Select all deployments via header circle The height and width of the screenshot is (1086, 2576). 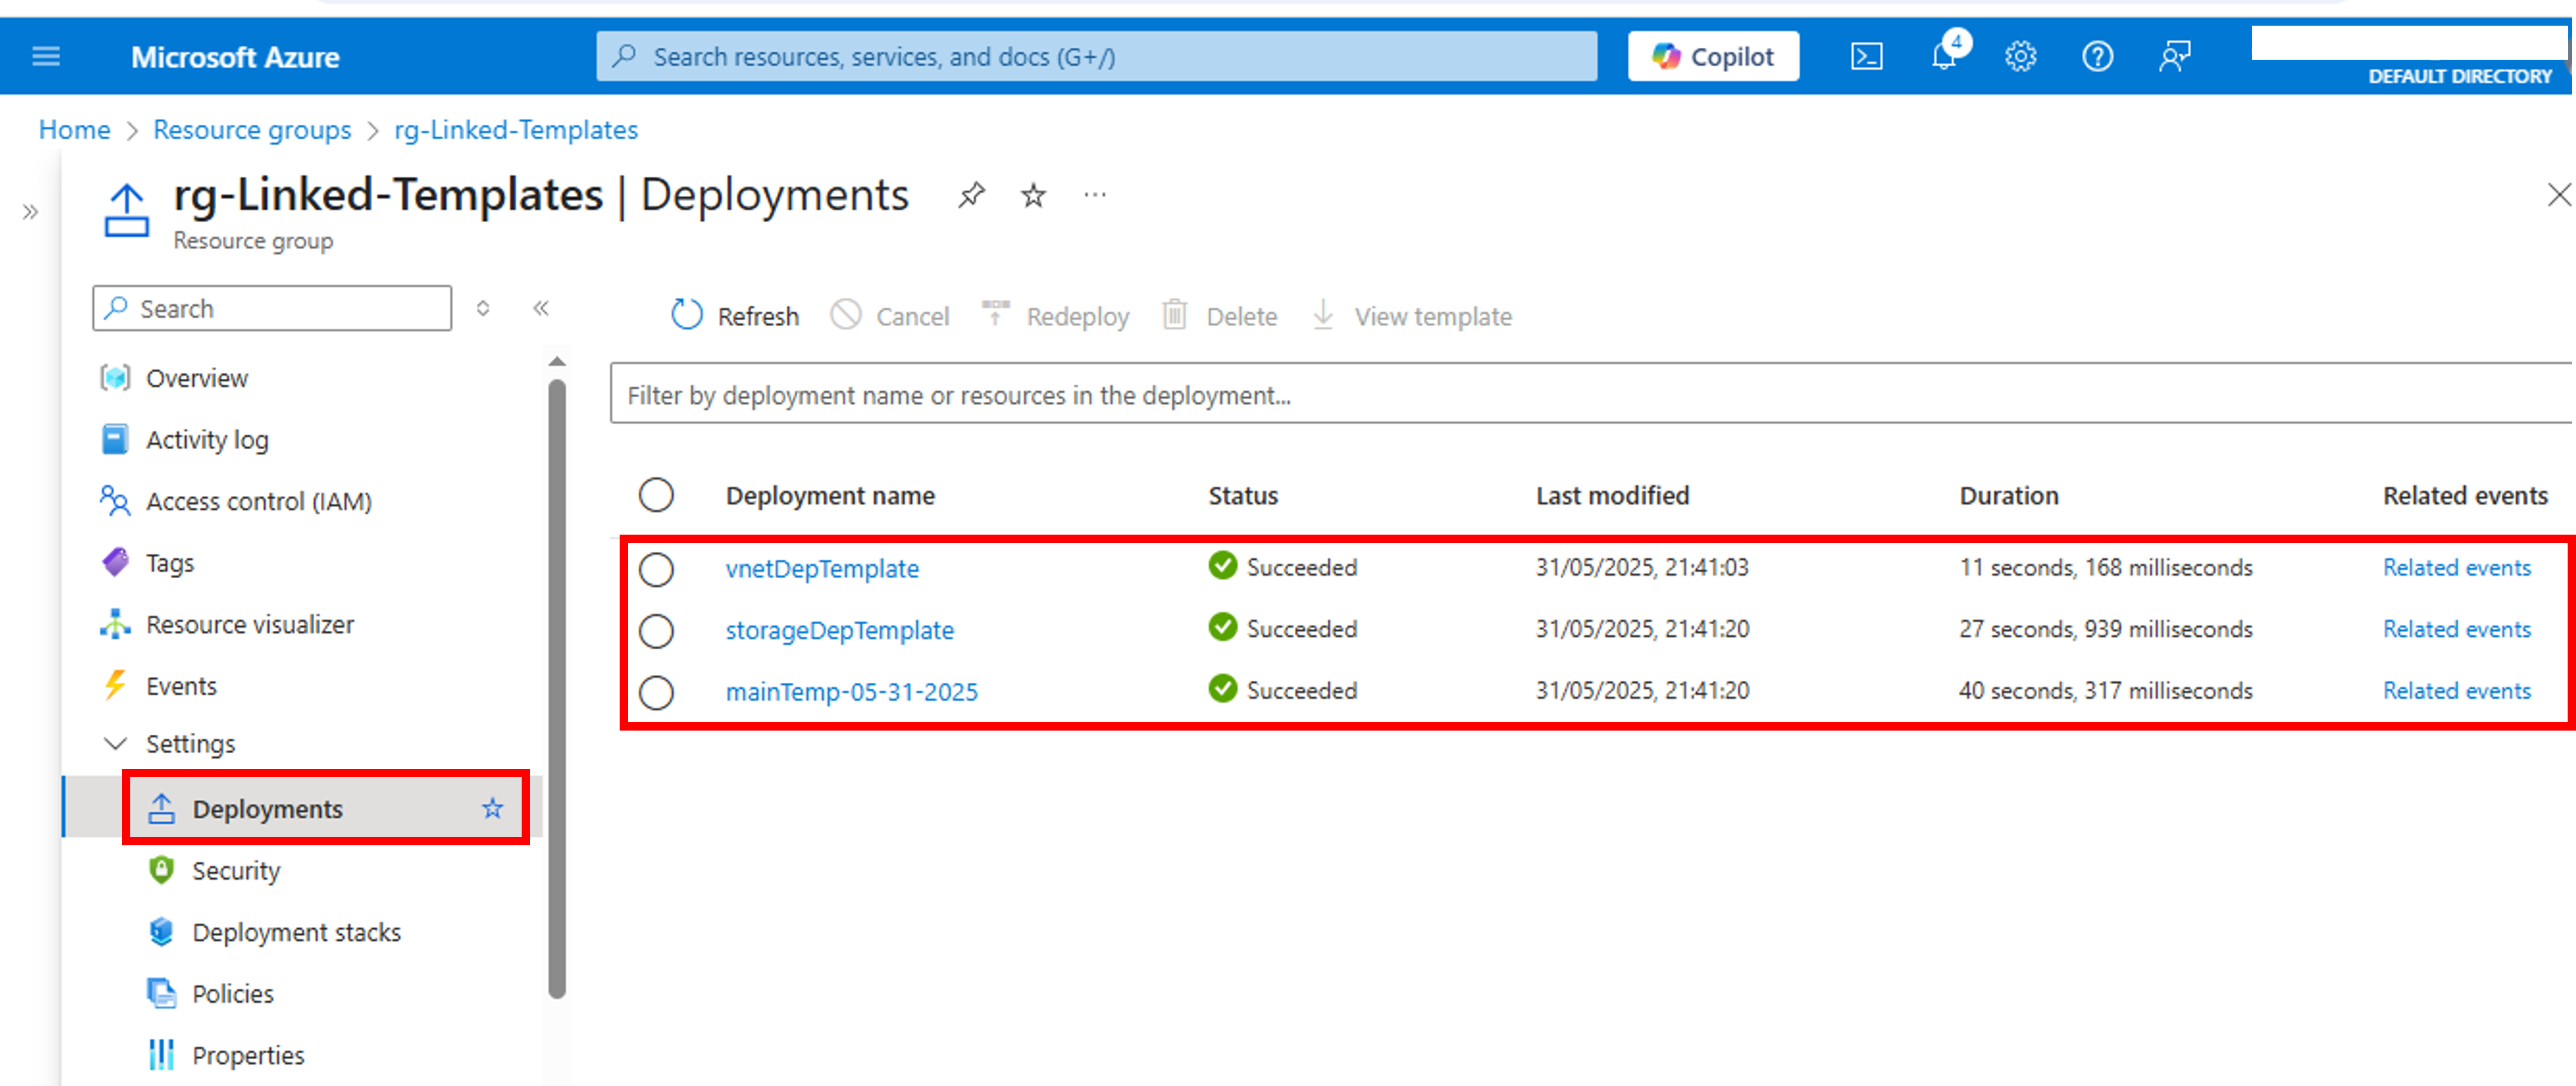[x=657, y=494]
